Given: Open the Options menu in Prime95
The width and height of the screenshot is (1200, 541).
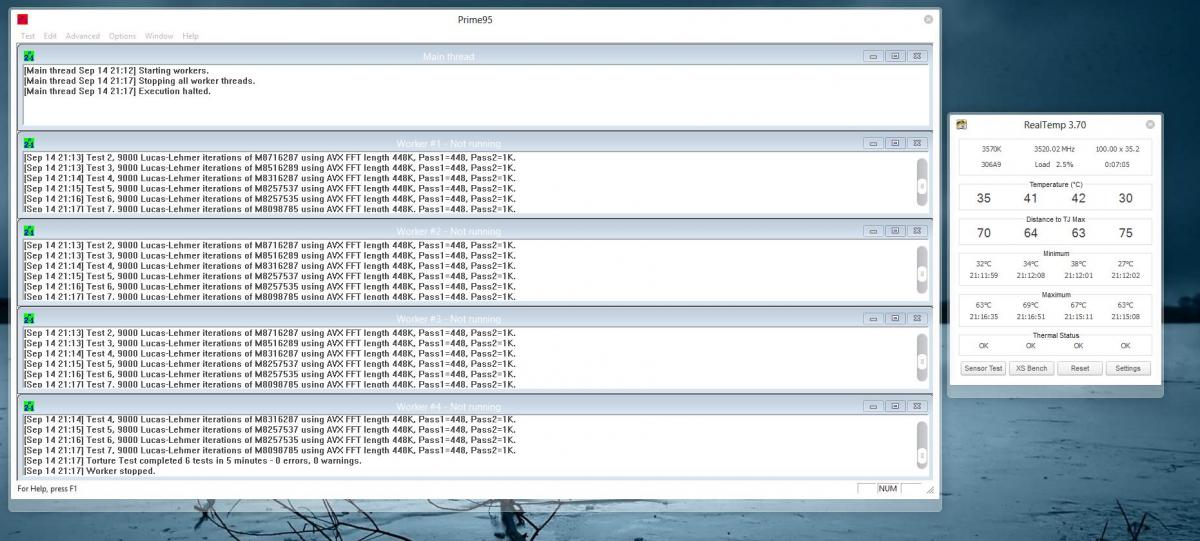Looking at the screenshot, I should (x=123, y=36).
